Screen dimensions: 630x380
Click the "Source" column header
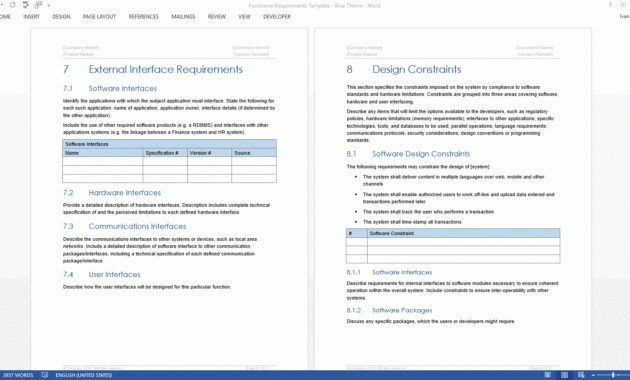[254, 153]
